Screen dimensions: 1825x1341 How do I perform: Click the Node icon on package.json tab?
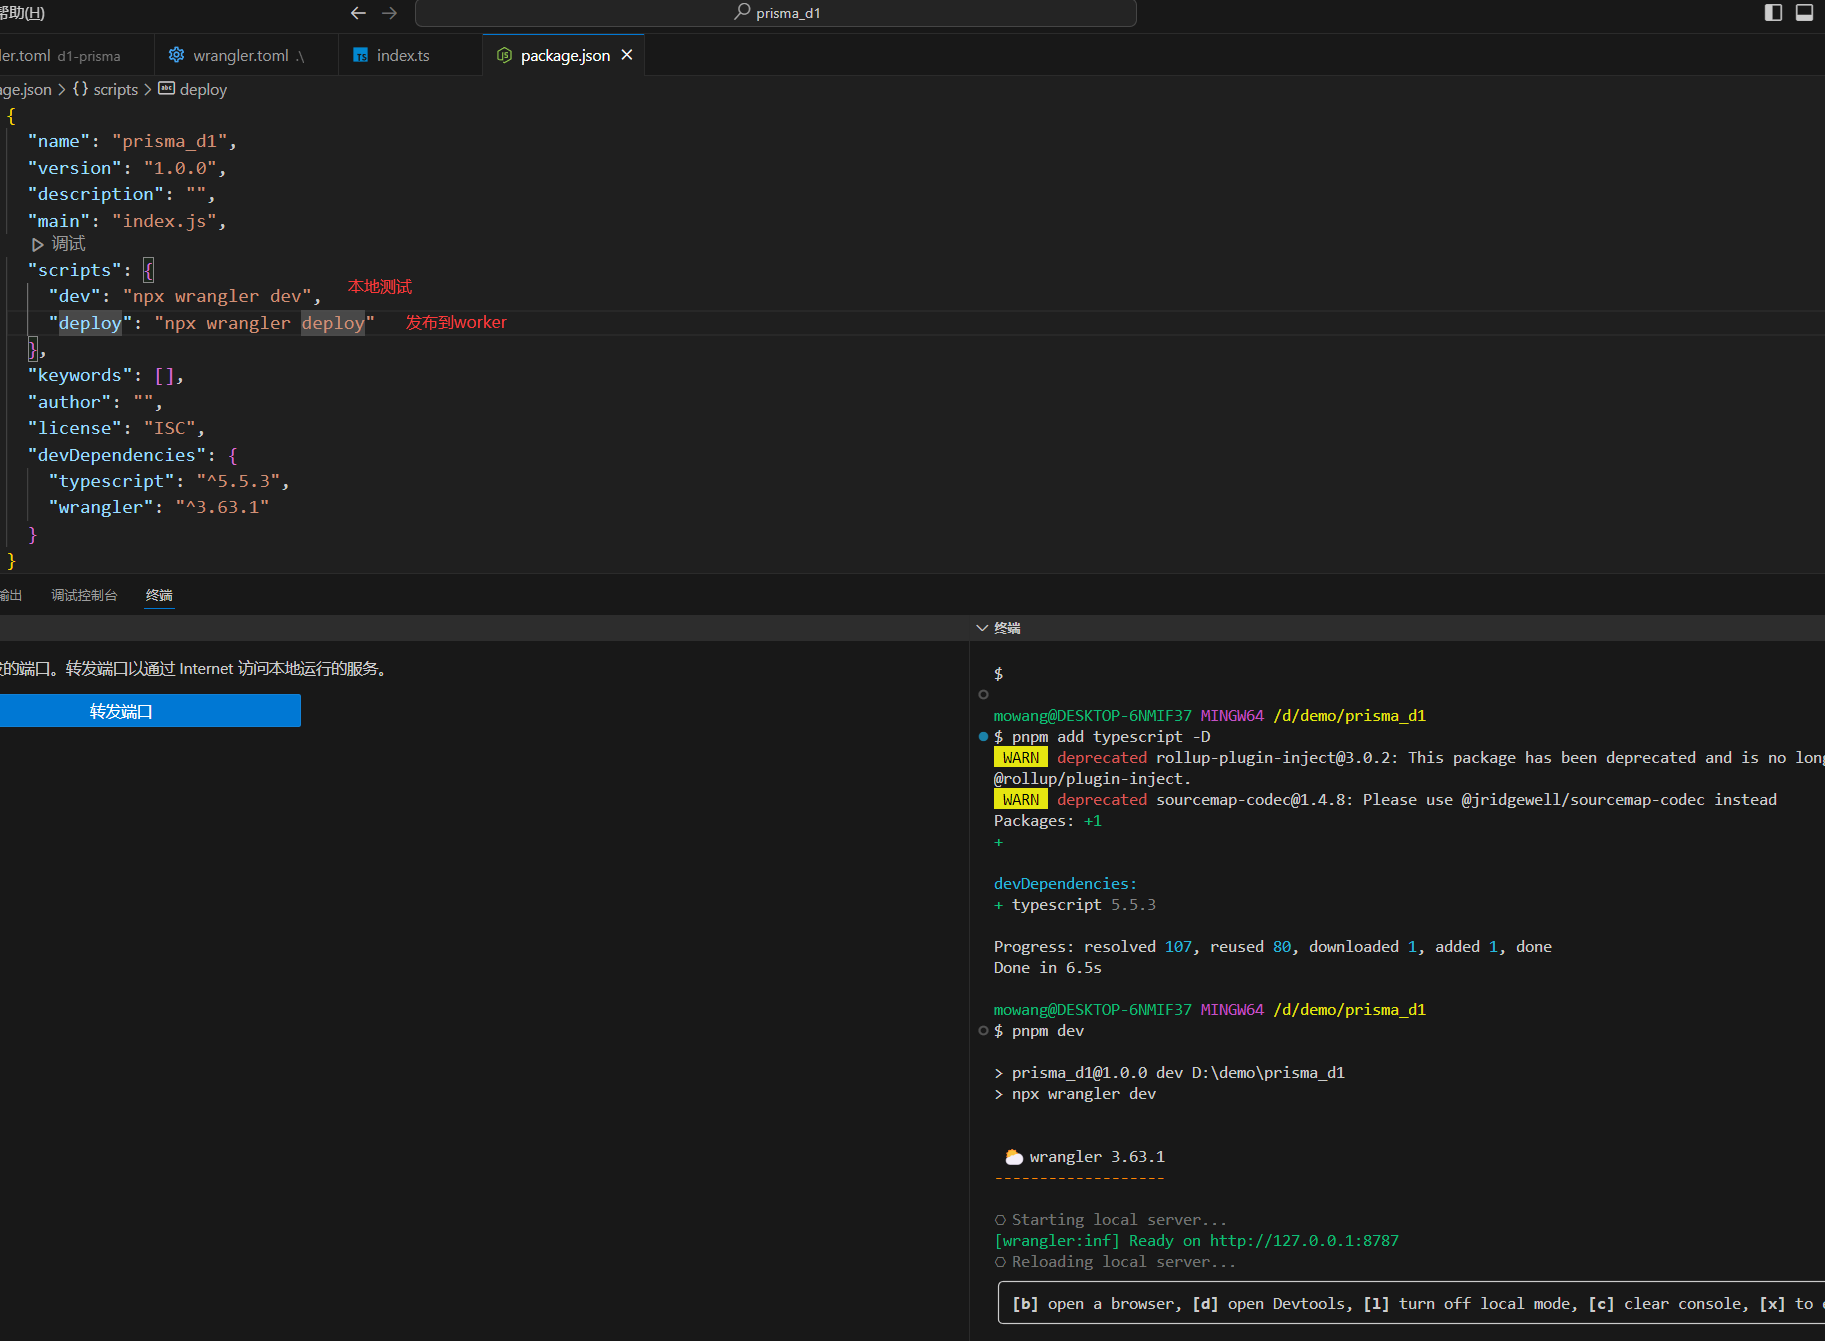(504, 56)
